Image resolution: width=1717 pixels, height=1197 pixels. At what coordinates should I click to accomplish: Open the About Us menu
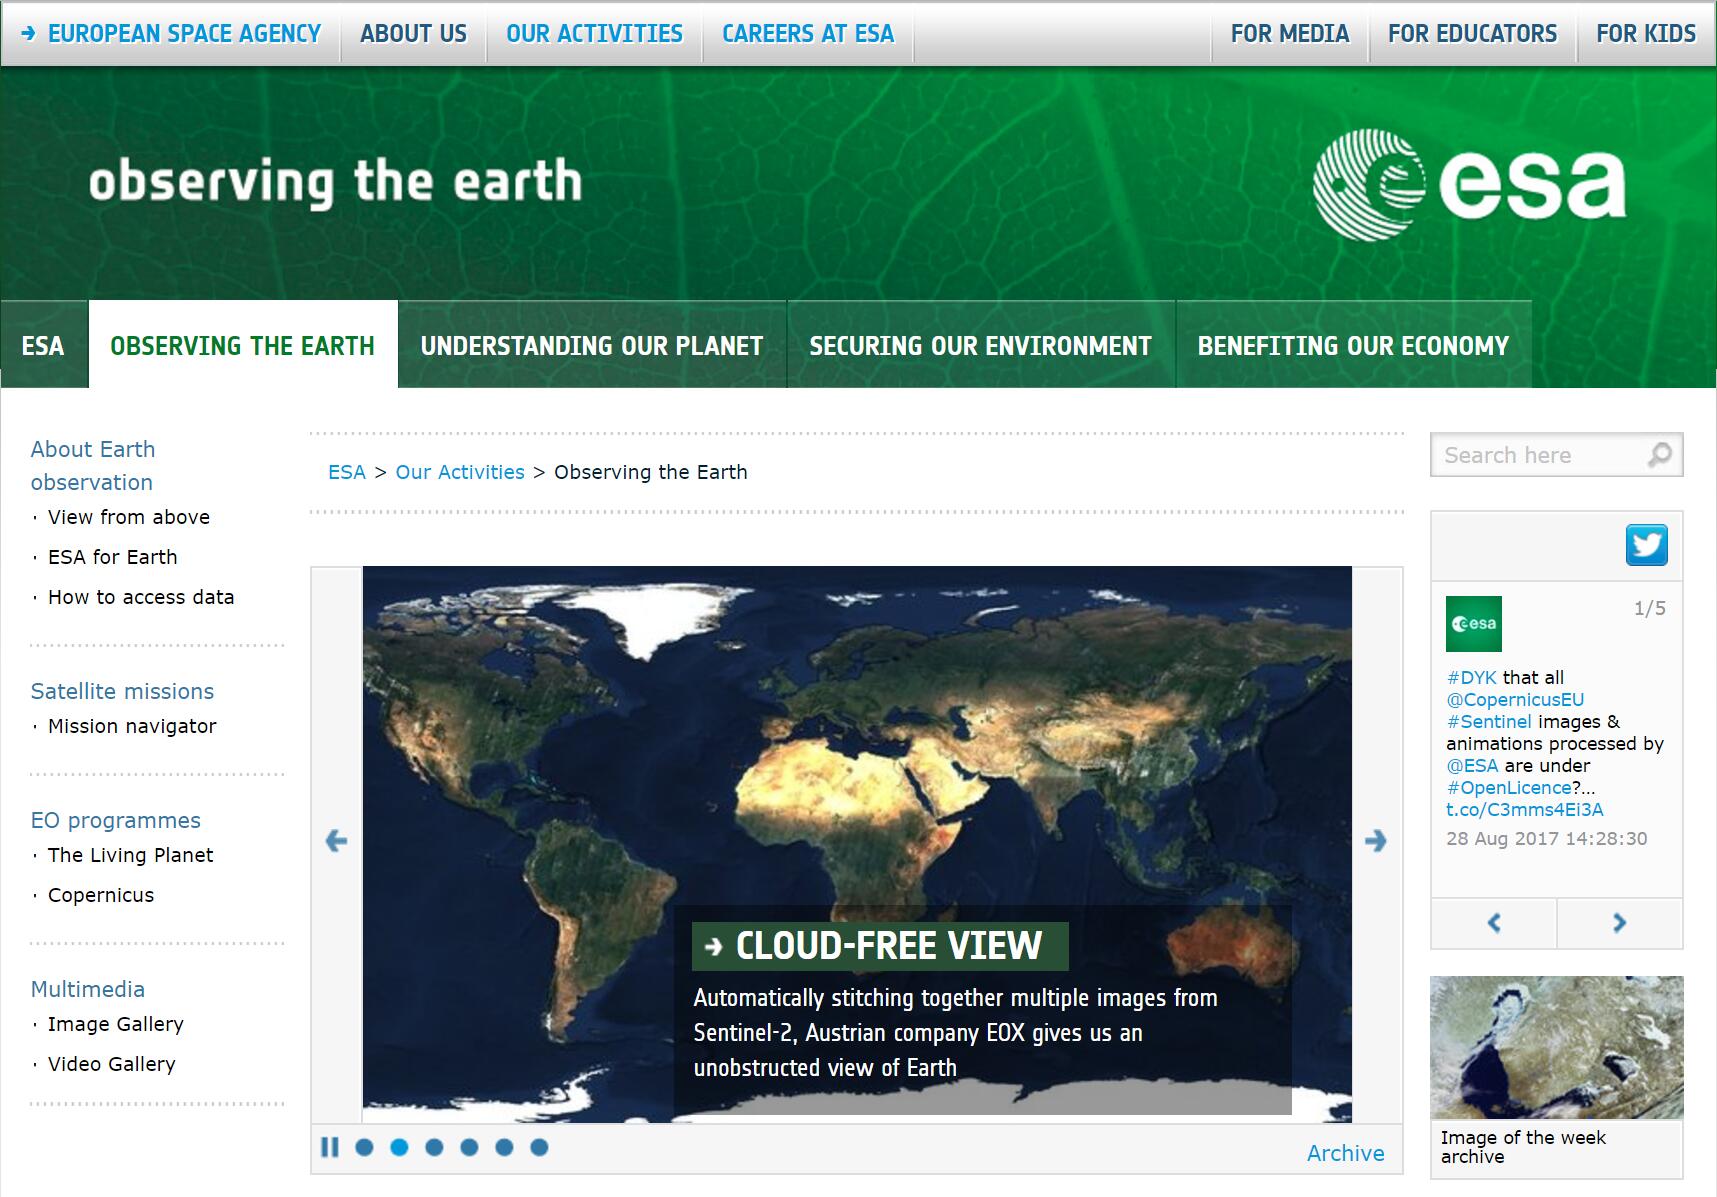click(x=413, y=34)
